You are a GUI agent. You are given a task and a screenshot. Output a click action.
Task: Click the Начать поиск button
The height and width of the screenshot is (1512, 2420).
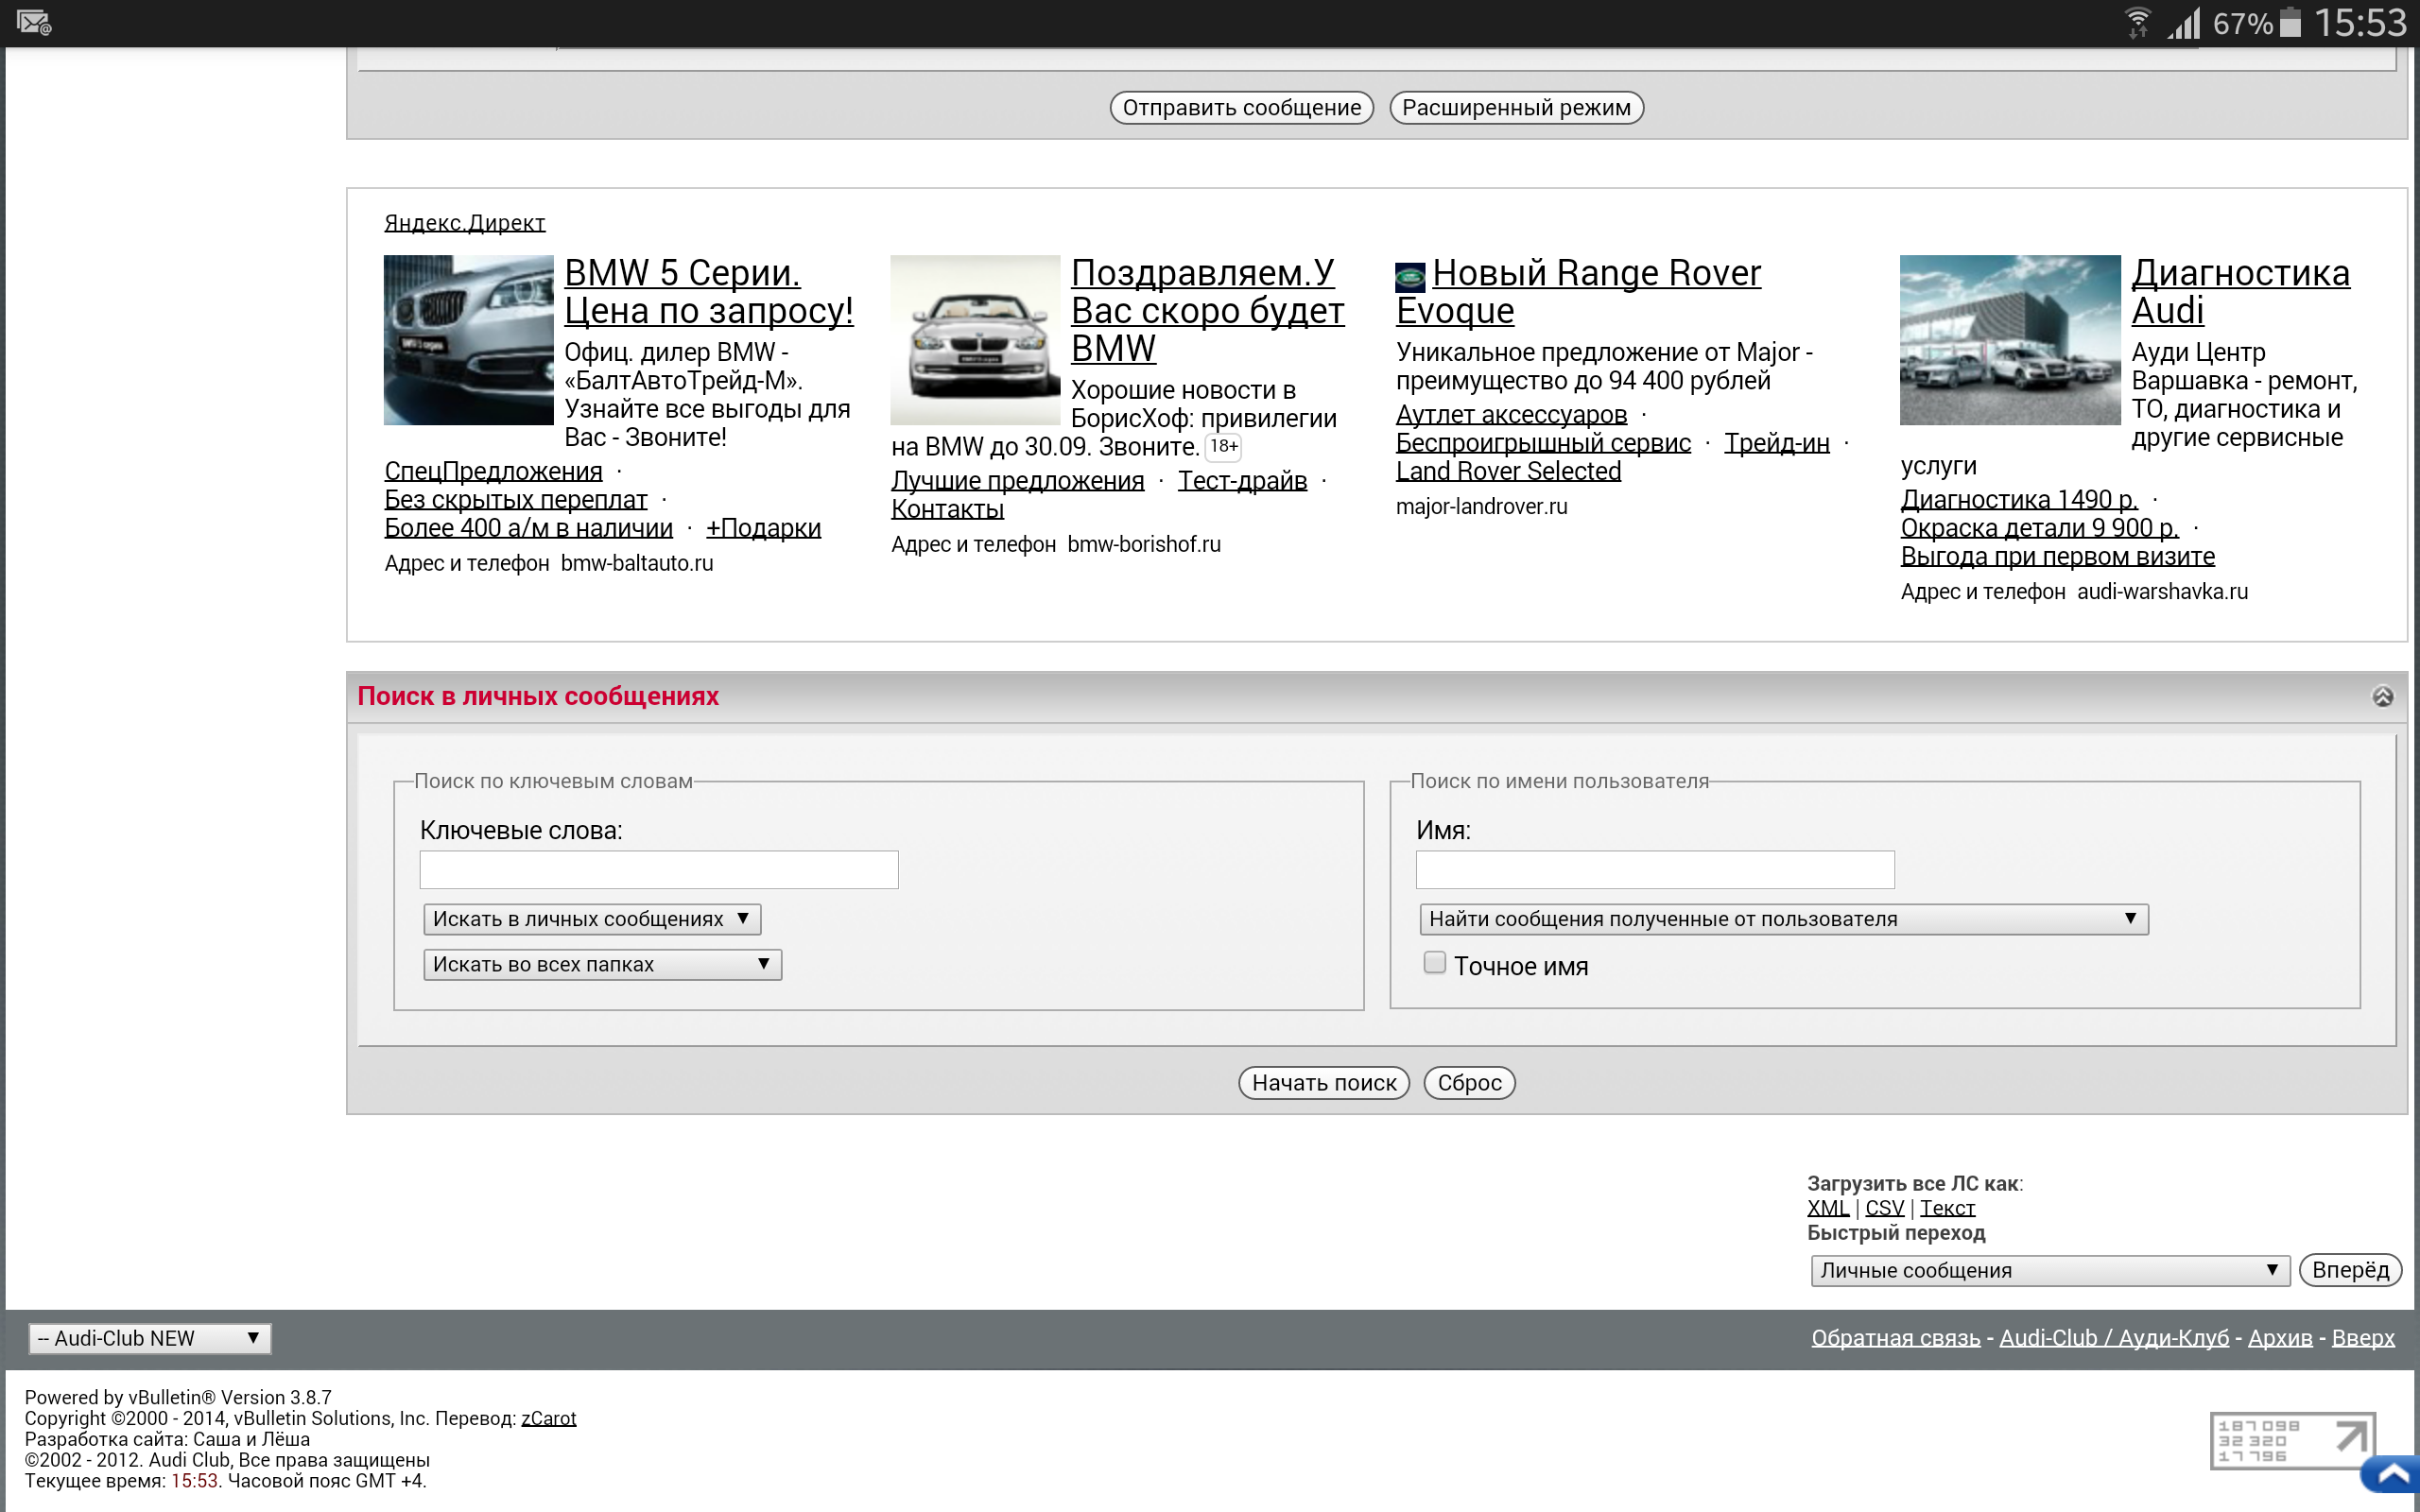[1324, 1083]
